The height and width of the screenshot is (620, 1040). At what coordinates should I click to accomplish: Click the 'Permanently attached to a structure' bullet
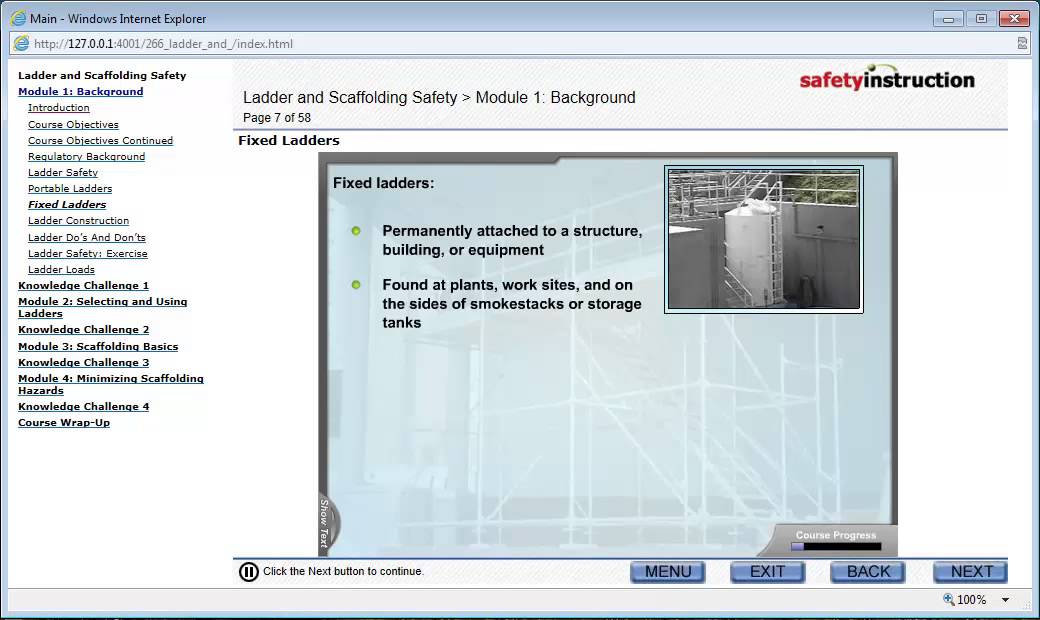512,240
